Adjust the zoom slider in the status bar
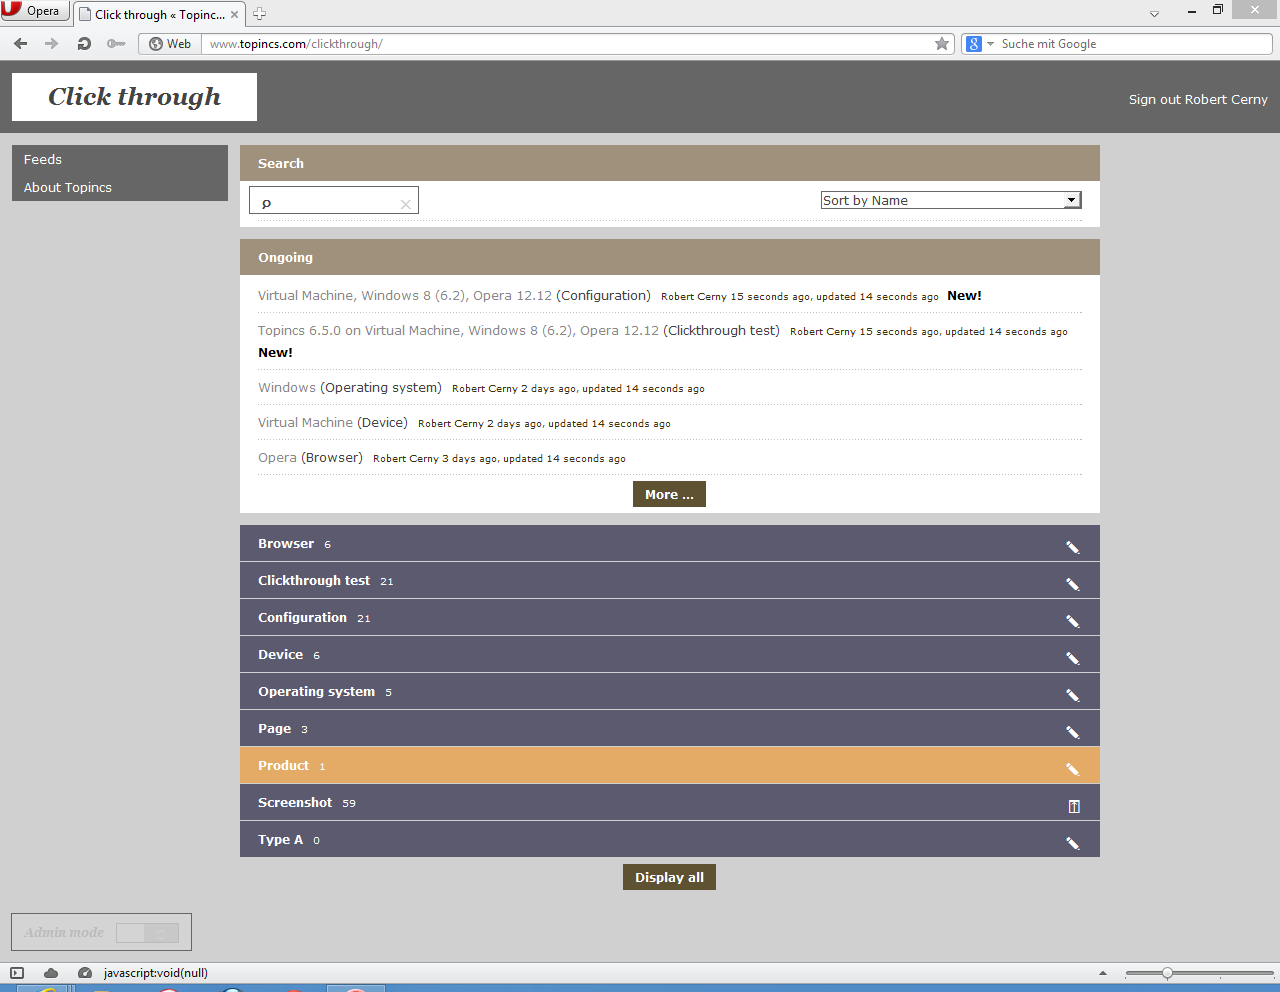The image size is (1280, 992). point(1167,973)
